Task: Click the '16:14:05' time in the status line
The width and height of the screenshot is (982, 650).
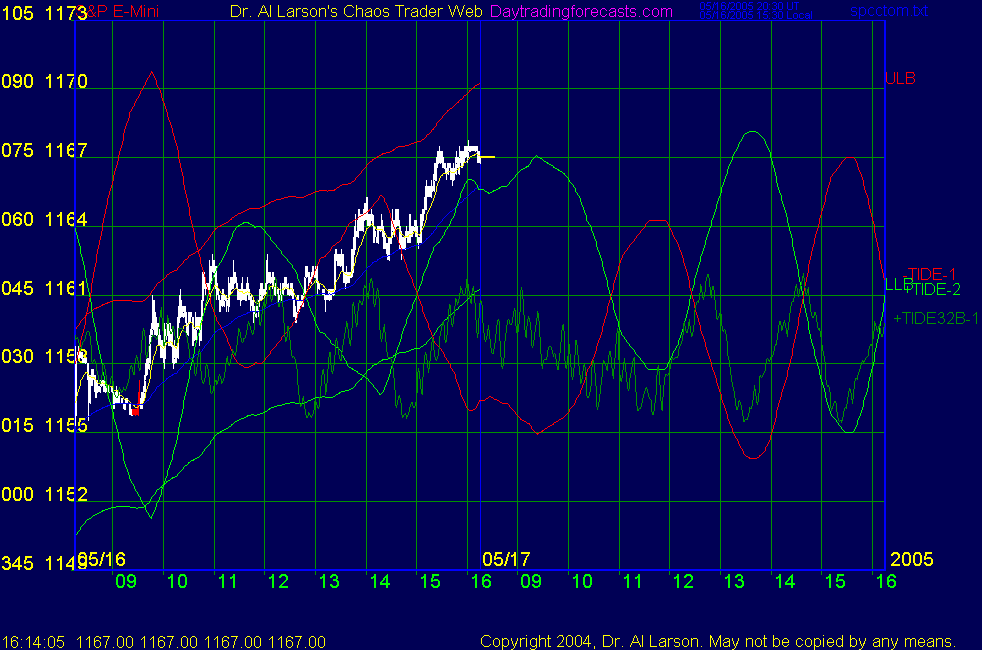Action: pos(33,642)
